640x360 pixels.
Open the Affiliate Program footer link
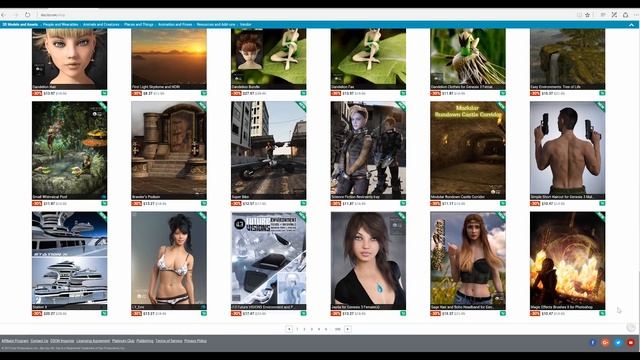tap(15, 341)
